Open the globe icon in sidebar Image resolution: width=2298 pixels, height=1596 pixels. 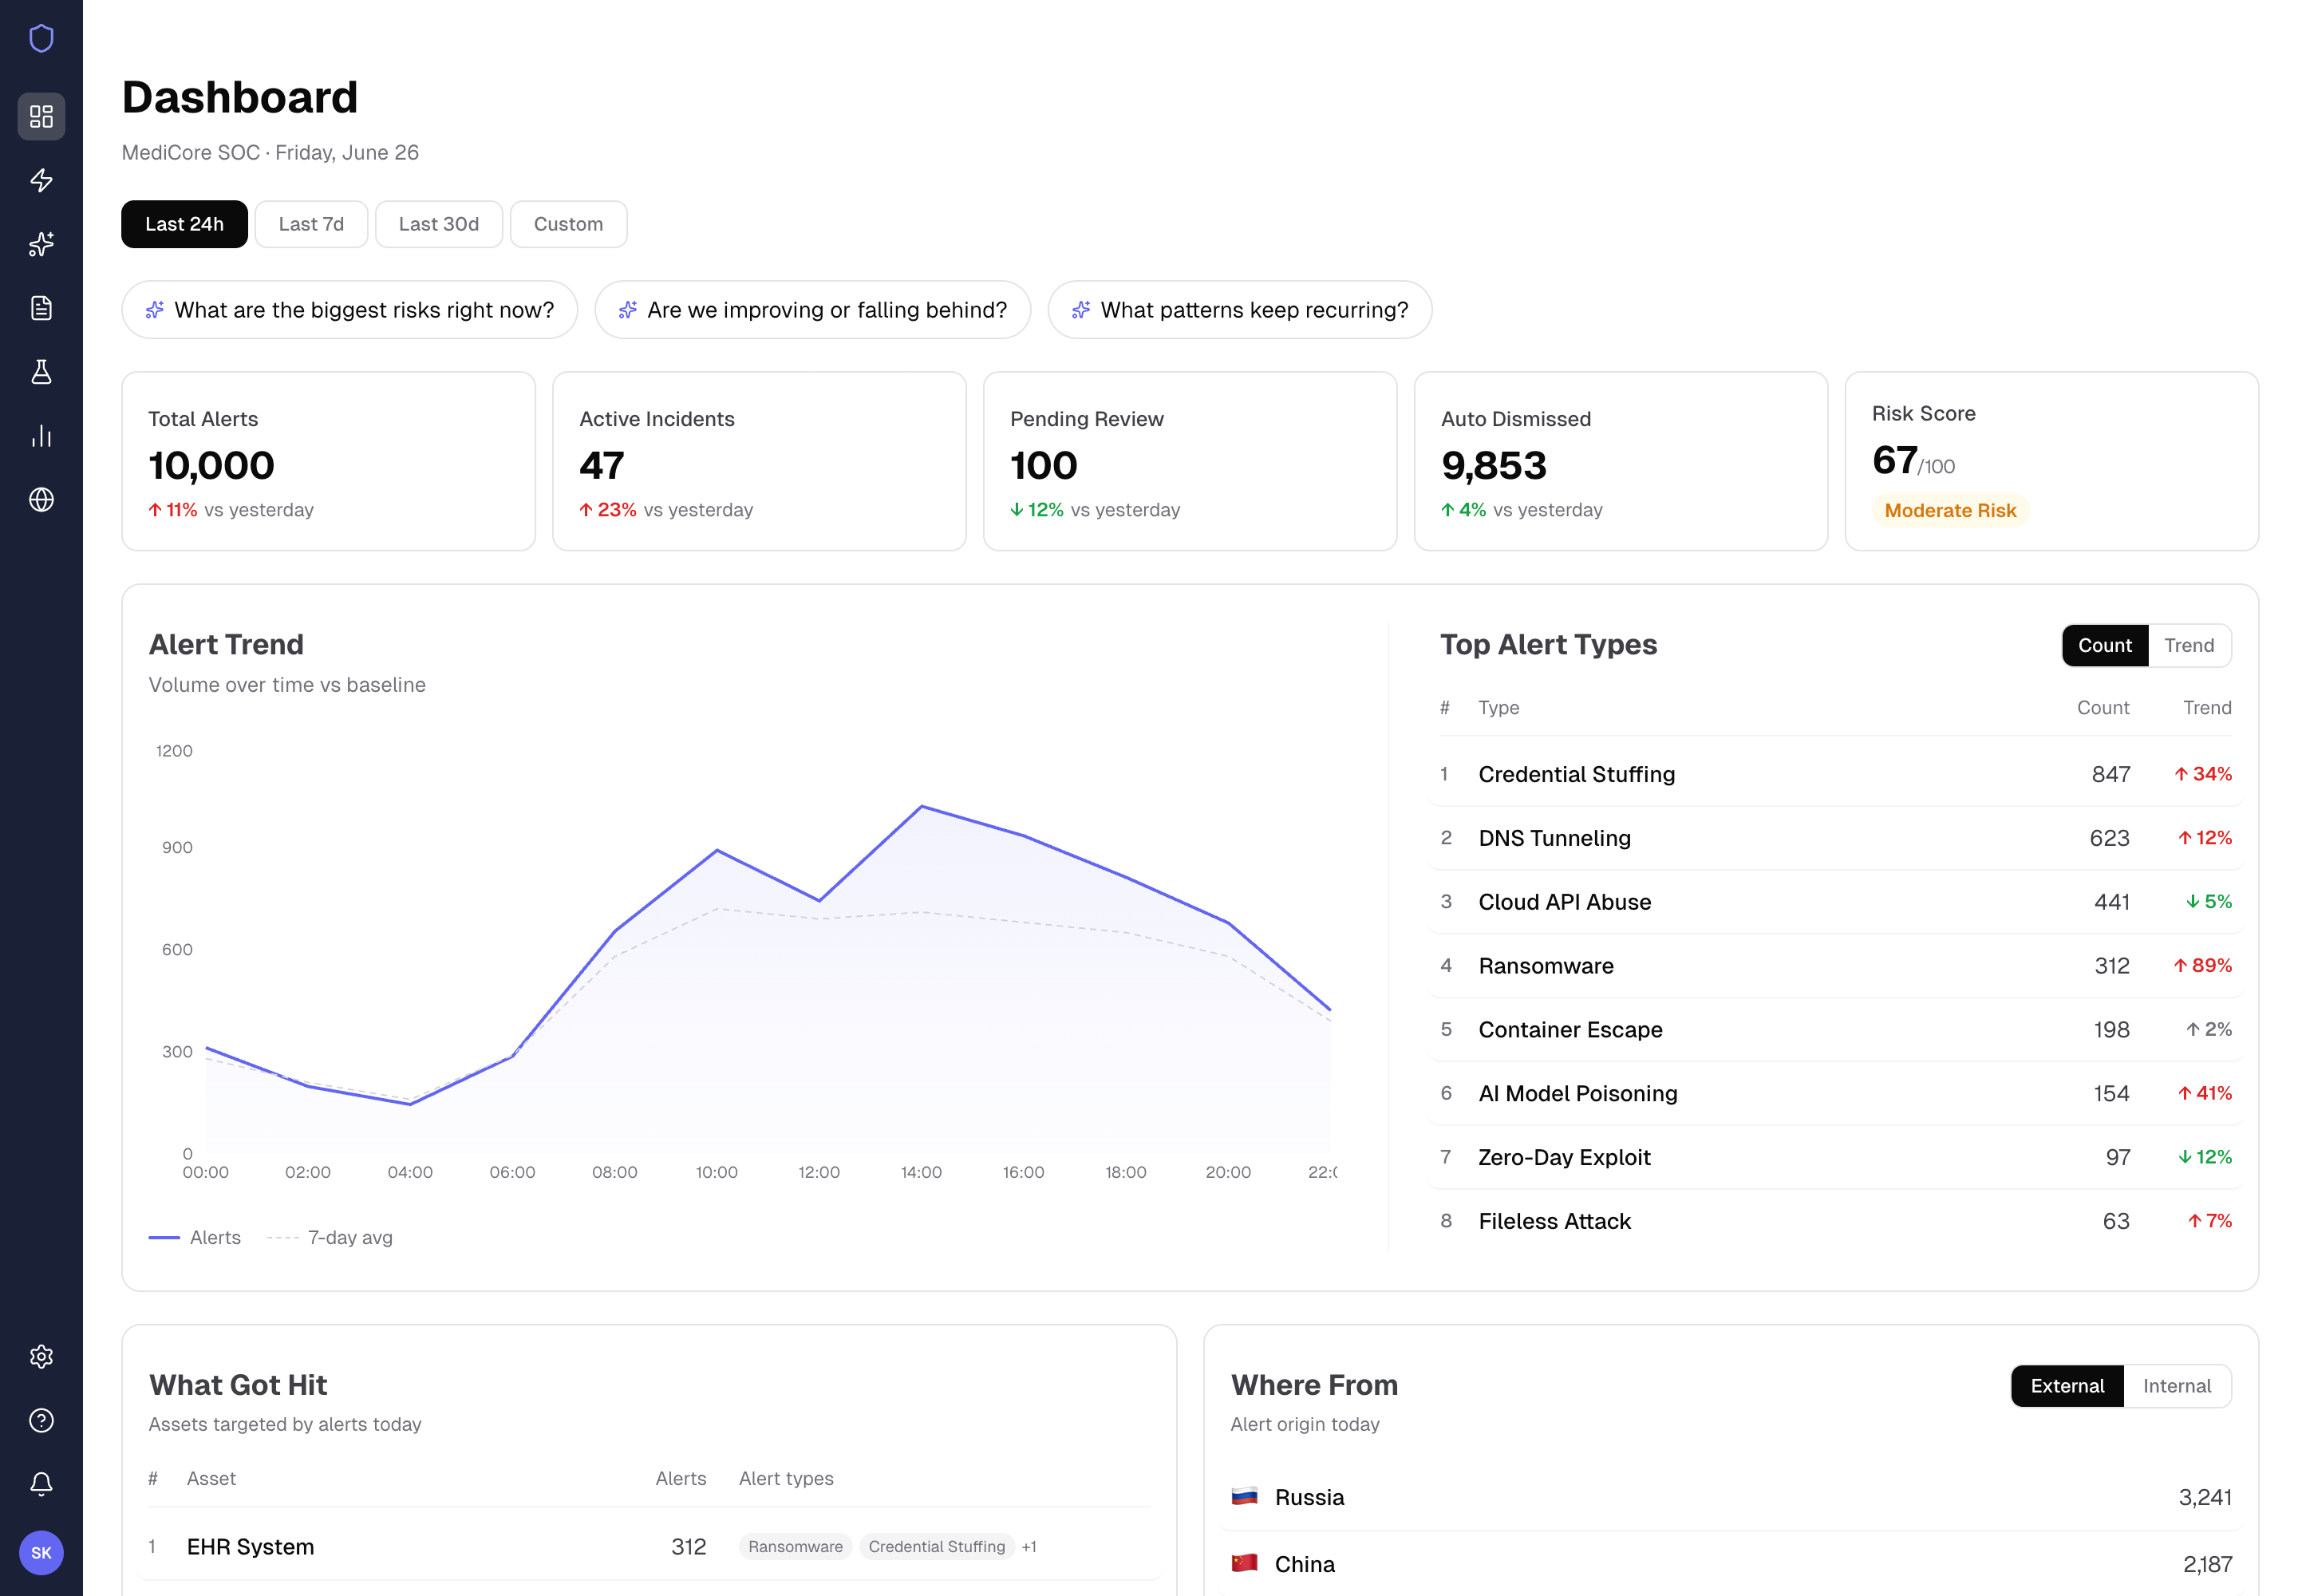41,500
